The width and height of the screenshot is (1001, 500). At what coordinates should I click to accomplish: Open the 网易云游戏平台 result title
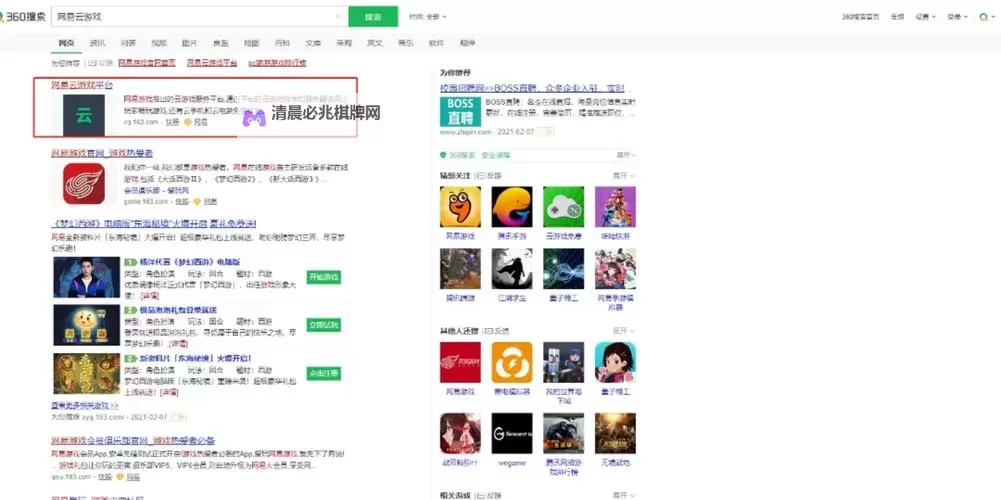(82, 85)
